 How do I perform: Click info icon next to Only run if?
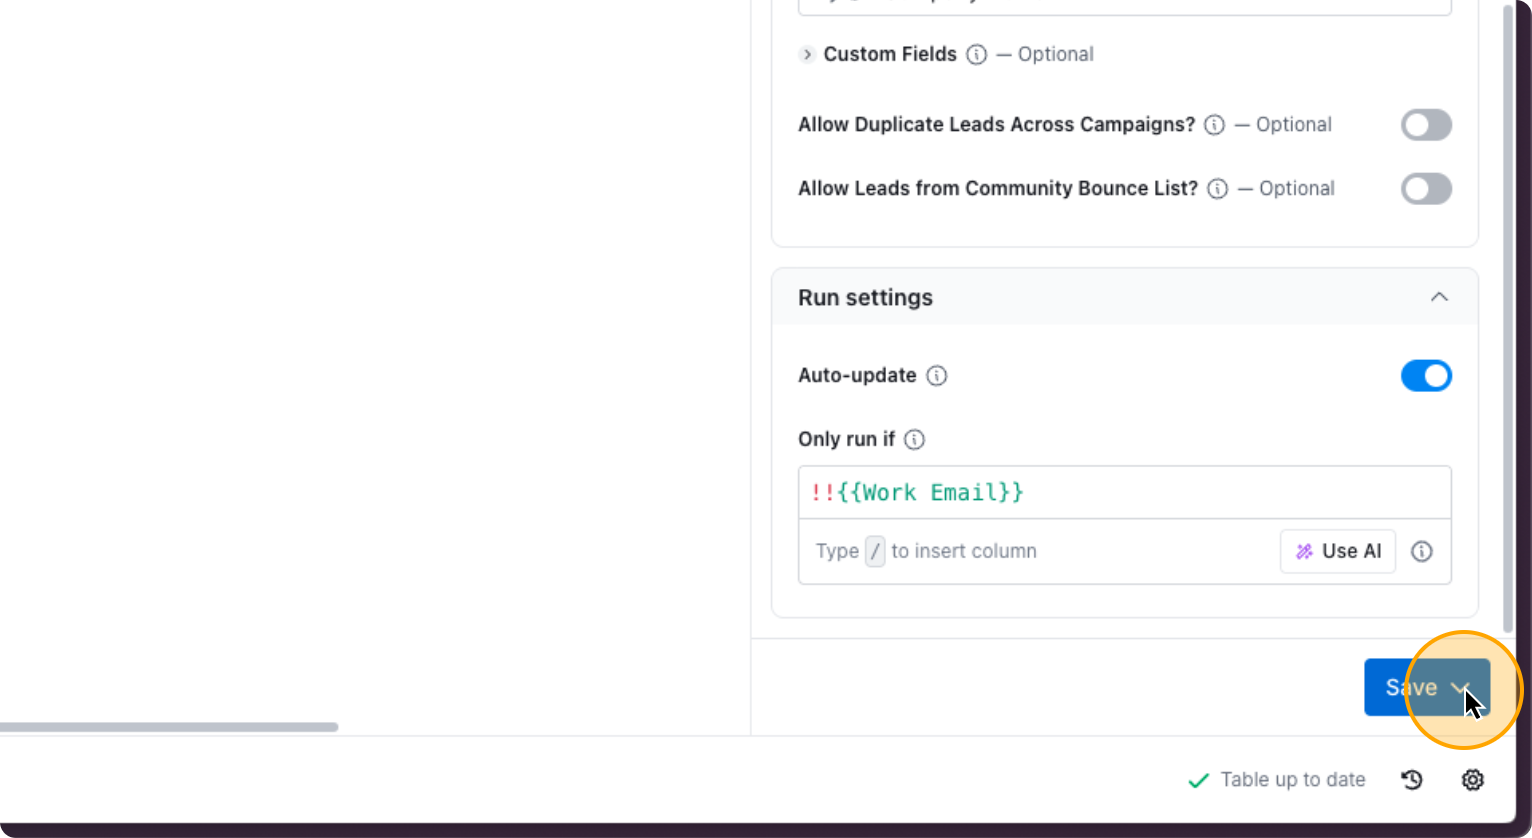[914, 440]
